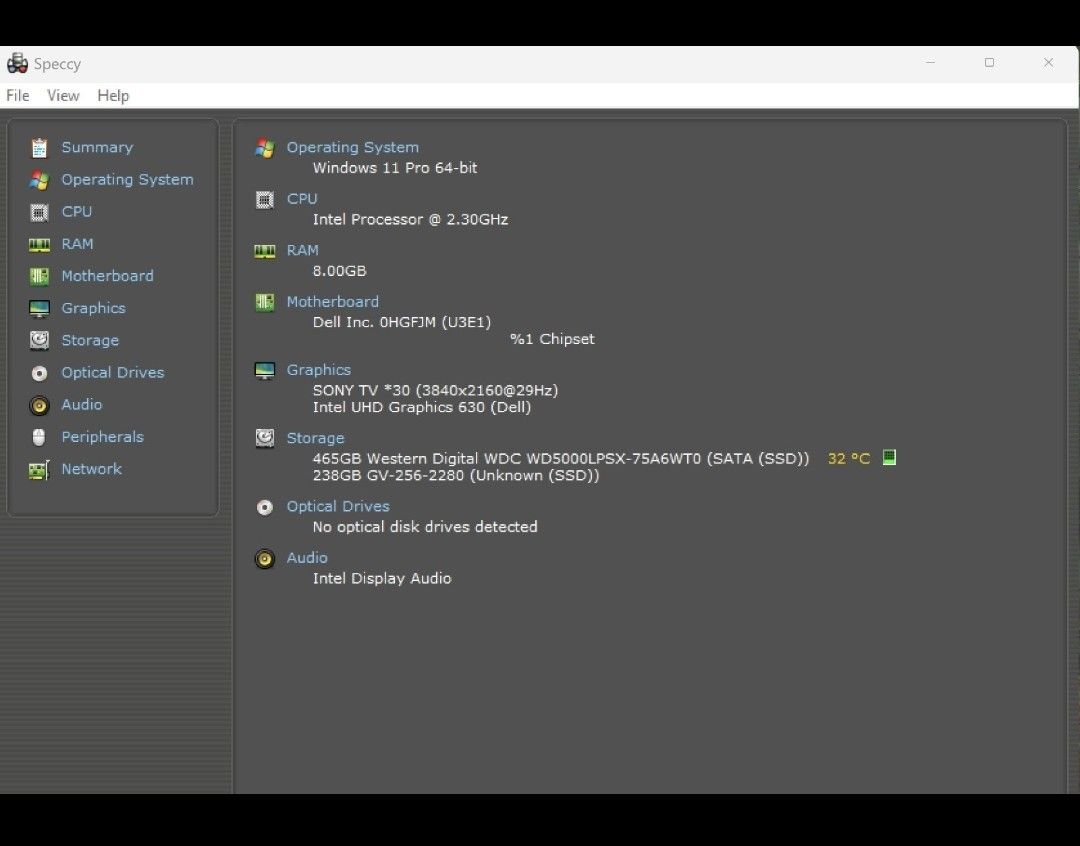
Task: Click the Audio speaker icon in sidebar
Action: pyautogui.click(x=39, y=405)
